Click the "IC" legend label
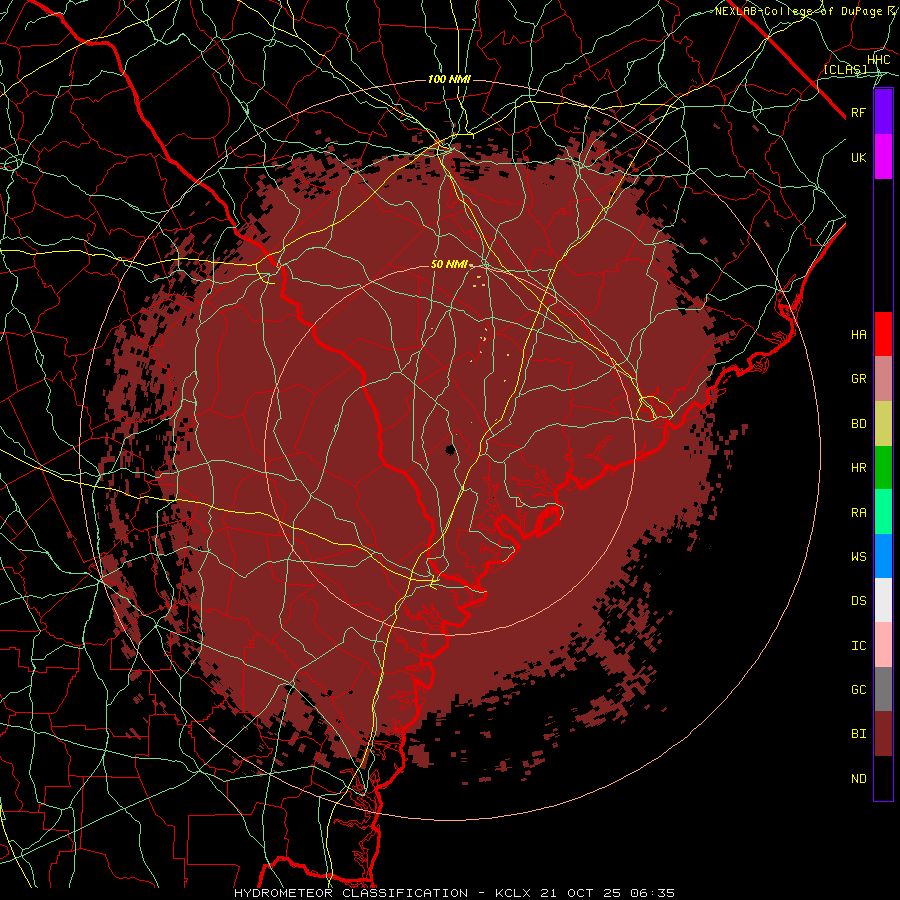This screenshot has height=900, width=900. click(859, 646)
